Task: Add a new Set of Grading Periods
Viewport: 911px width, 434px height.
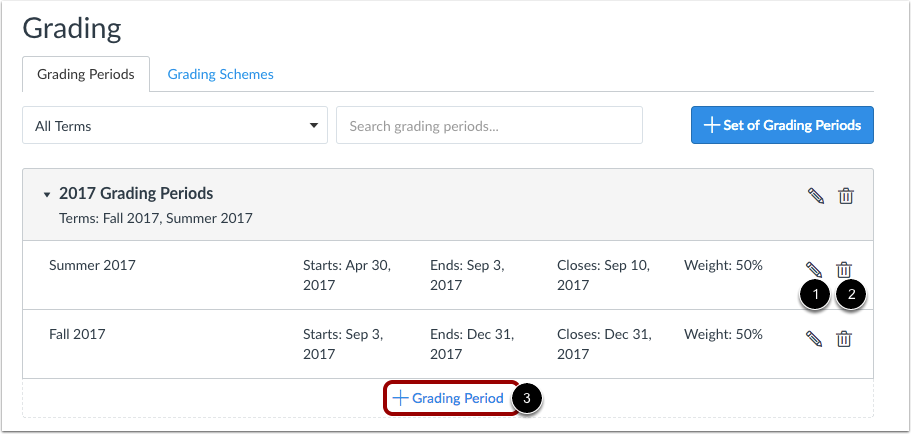Action: point(782,125)
